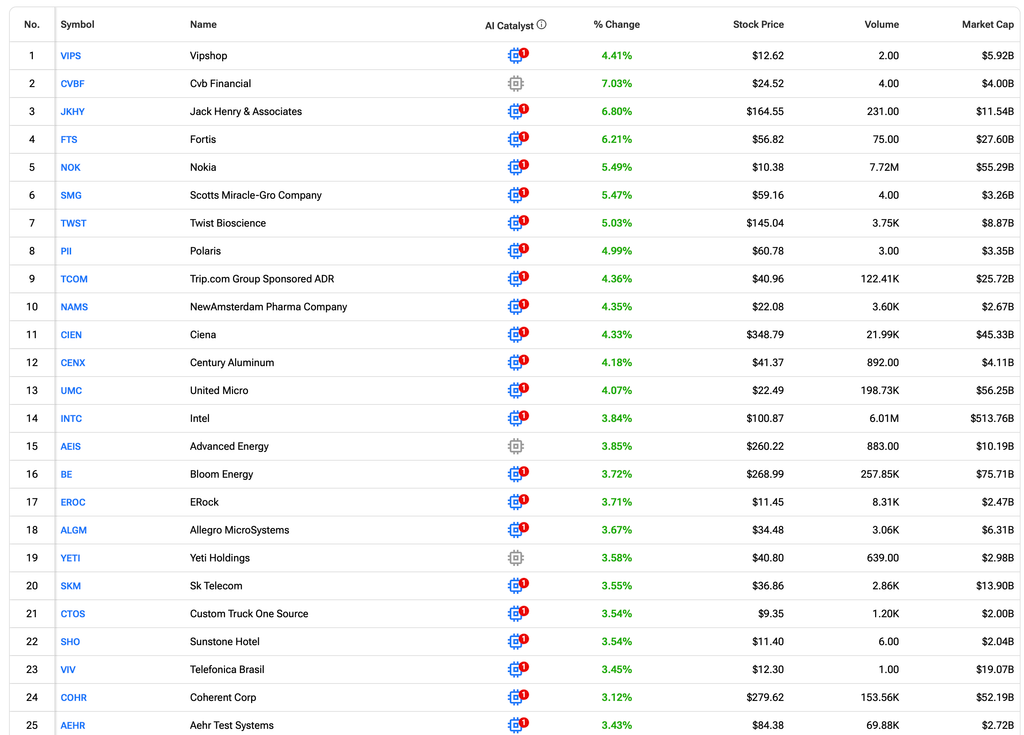The width and height of the screenshot is (1024, 735).
Task: Sort table by % Change column
Action: tap(616, 25)
